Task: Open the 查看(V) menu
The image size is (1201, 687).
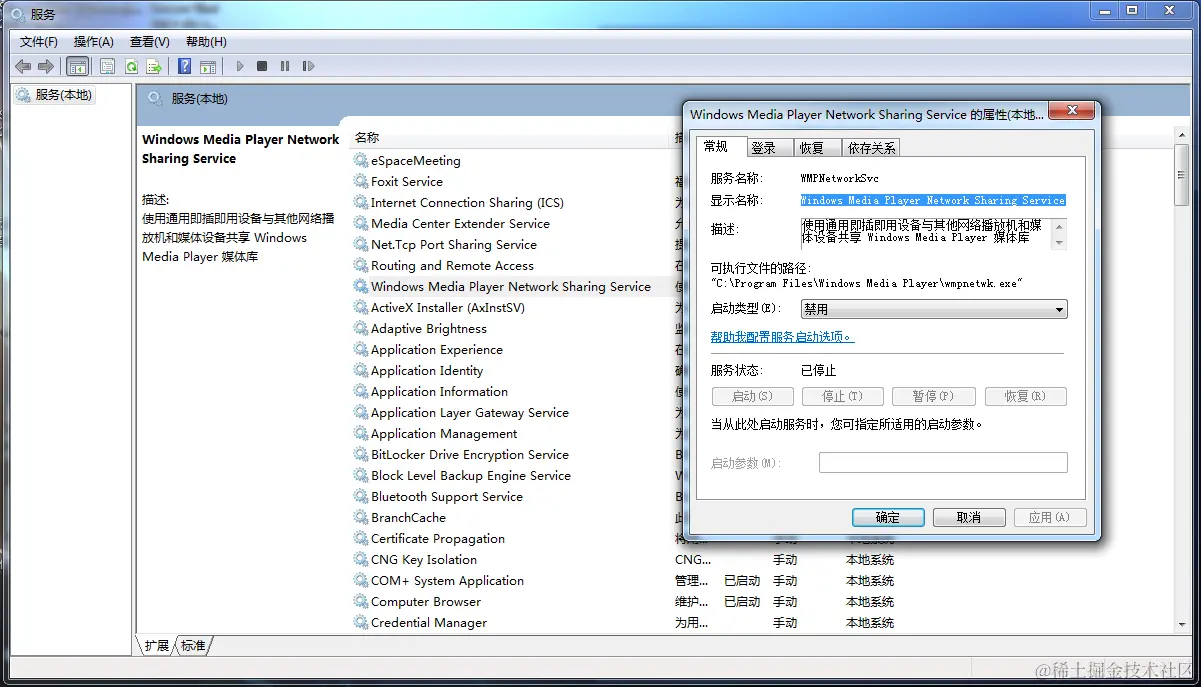Action: click(150, 42)
